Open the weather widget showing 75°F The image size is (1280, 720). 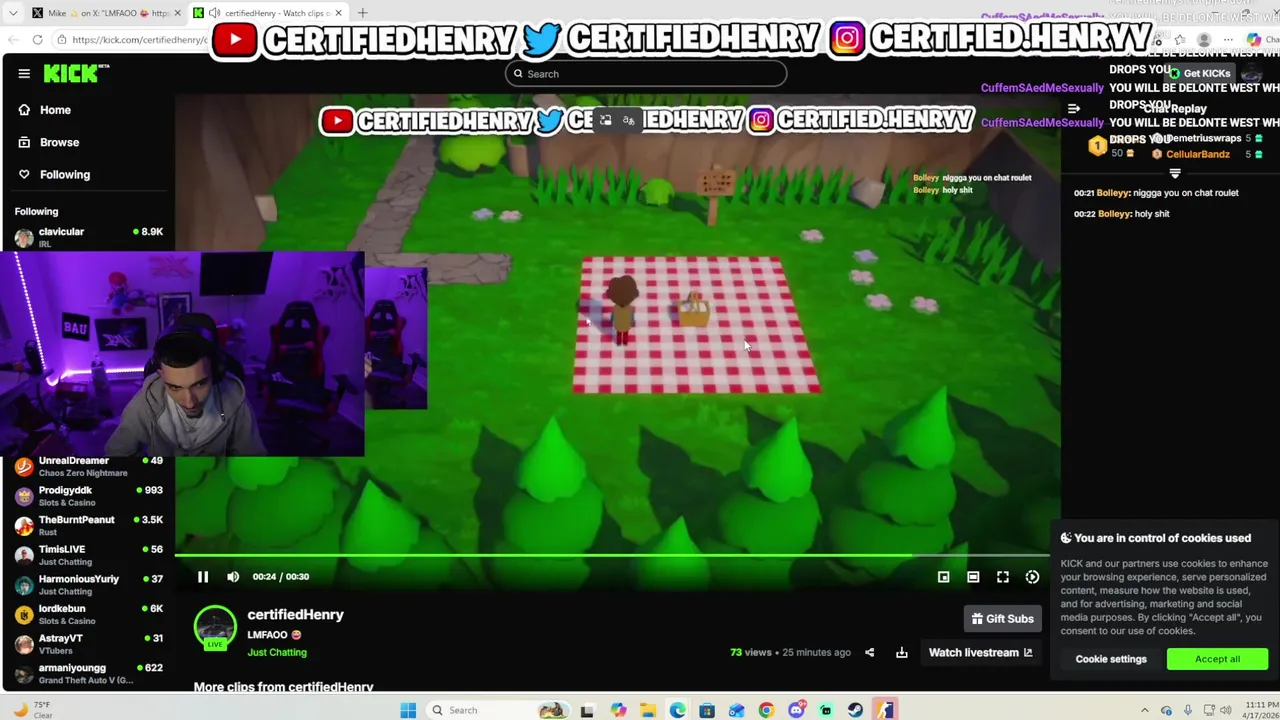(32, 710)
